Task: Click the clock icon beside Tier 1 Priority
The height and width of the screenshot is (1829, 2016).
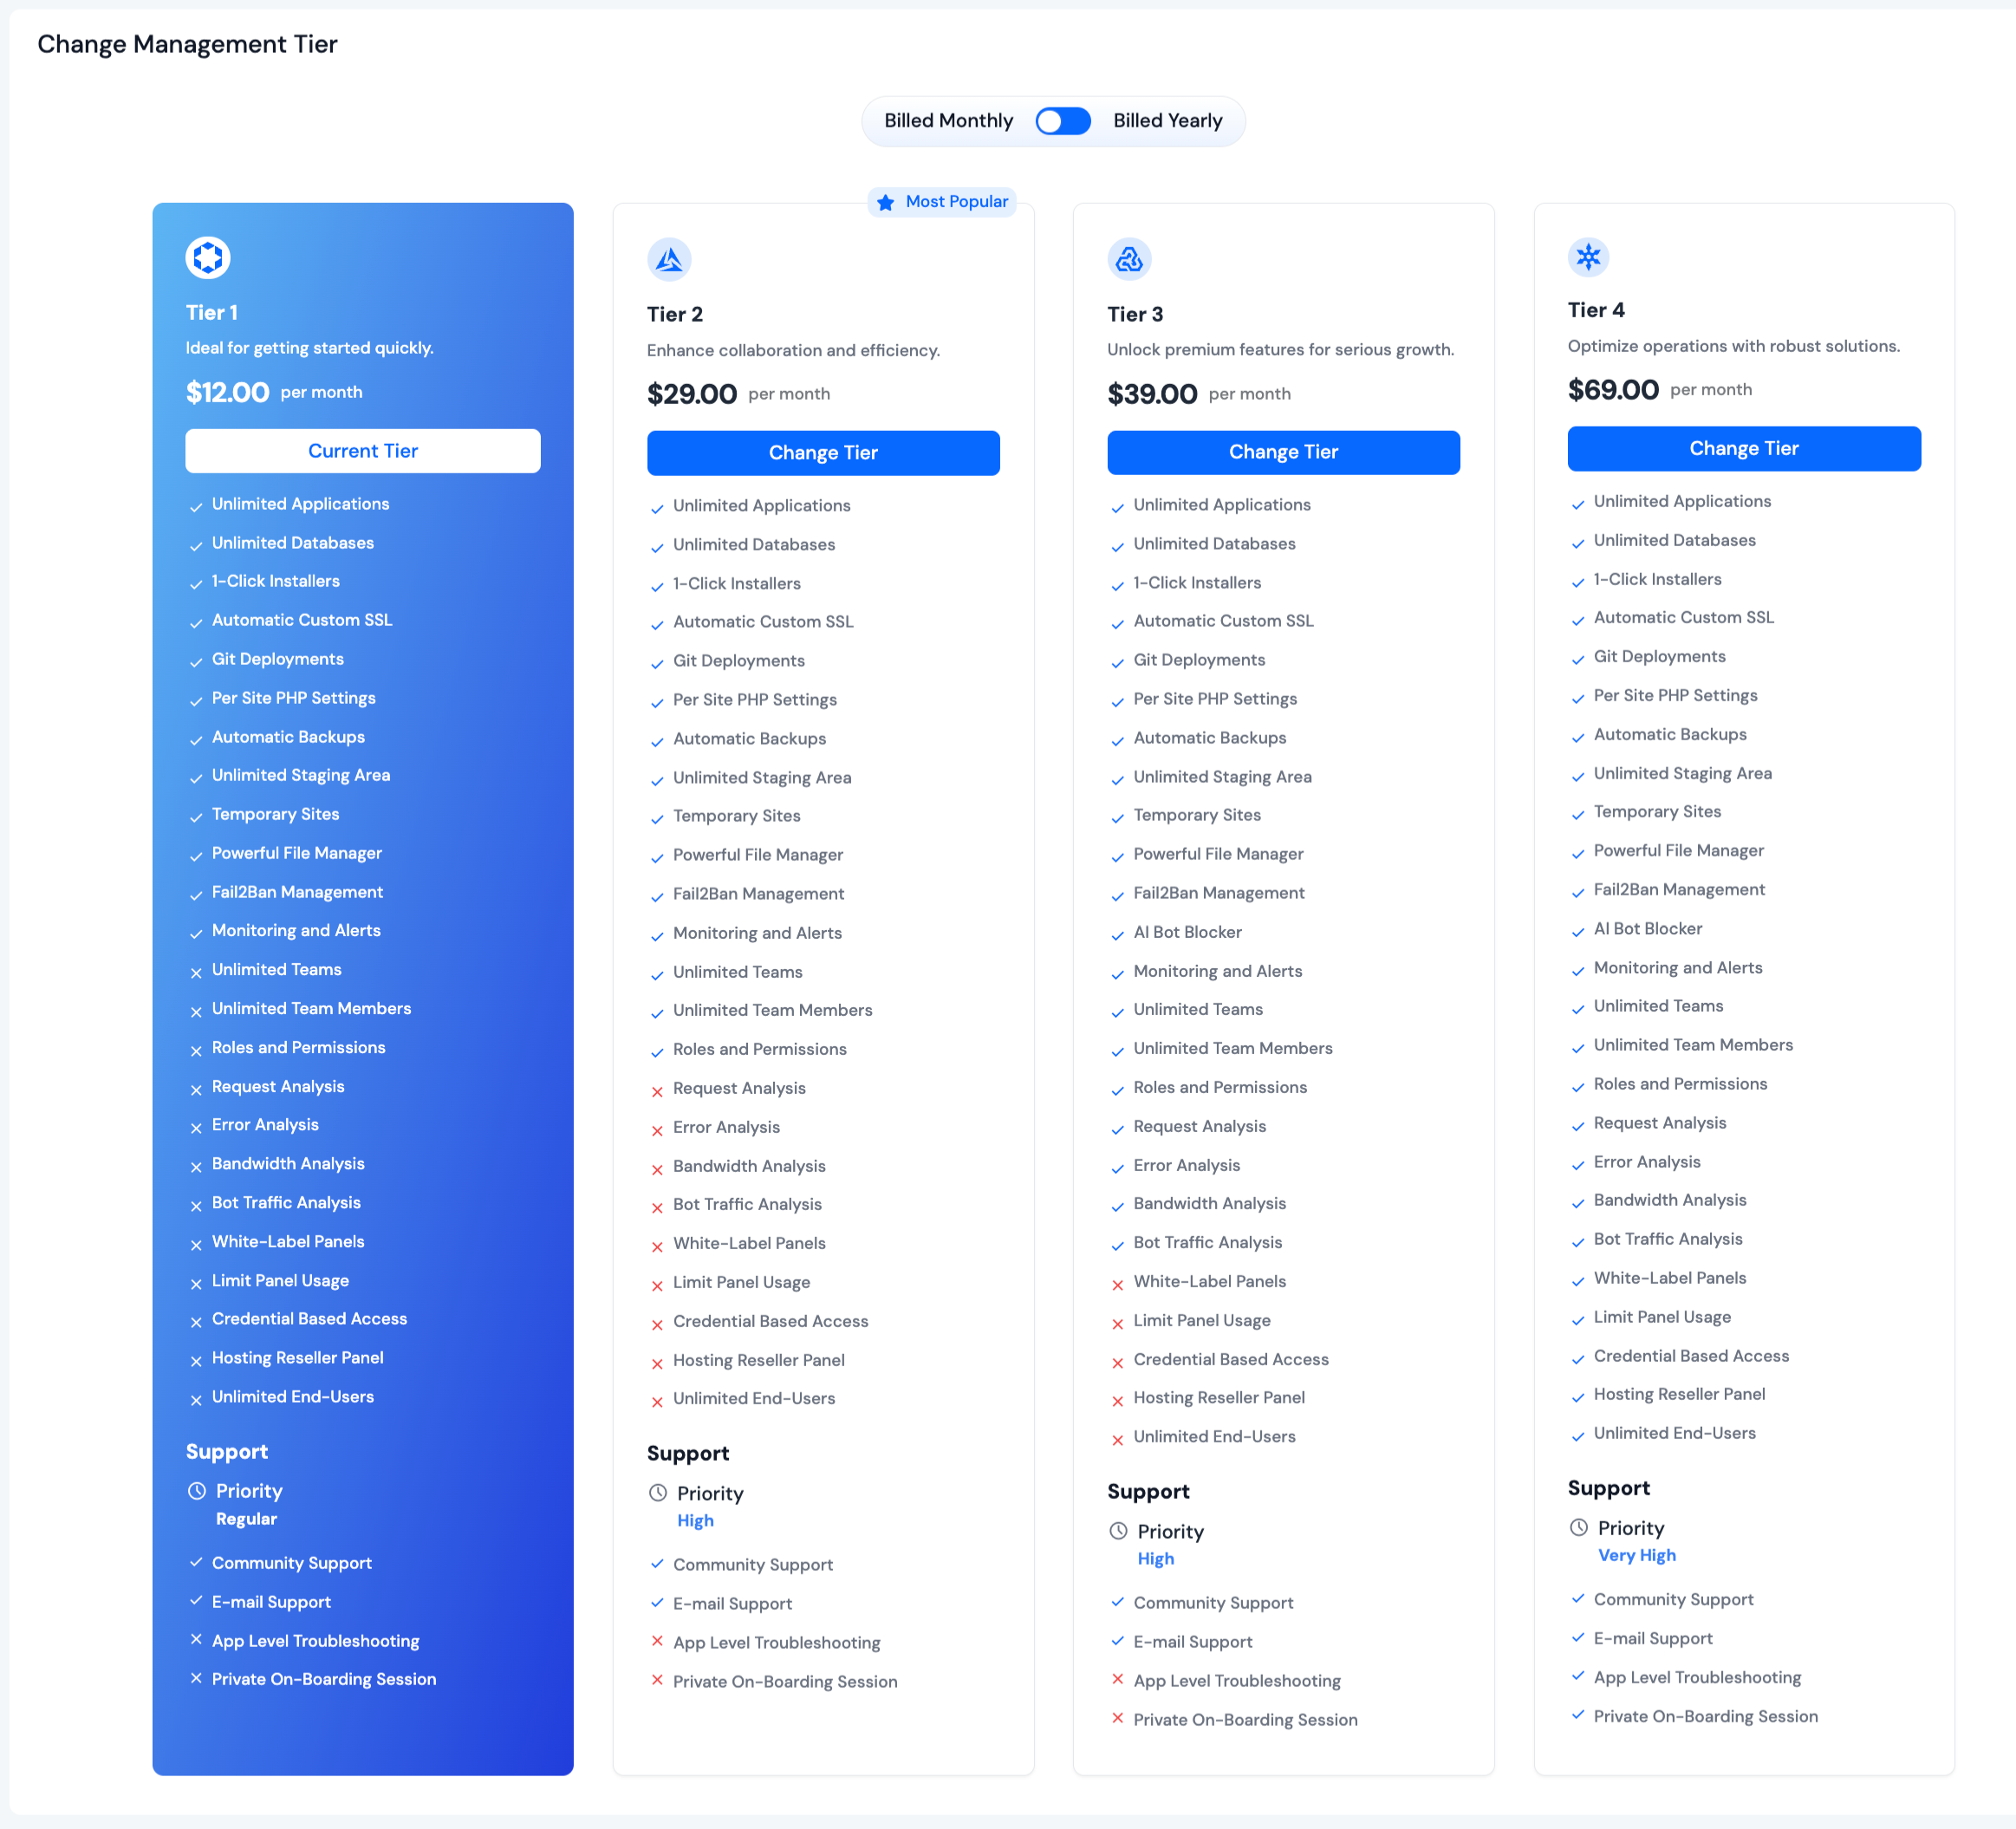Action: click(x=197, y=1491)
